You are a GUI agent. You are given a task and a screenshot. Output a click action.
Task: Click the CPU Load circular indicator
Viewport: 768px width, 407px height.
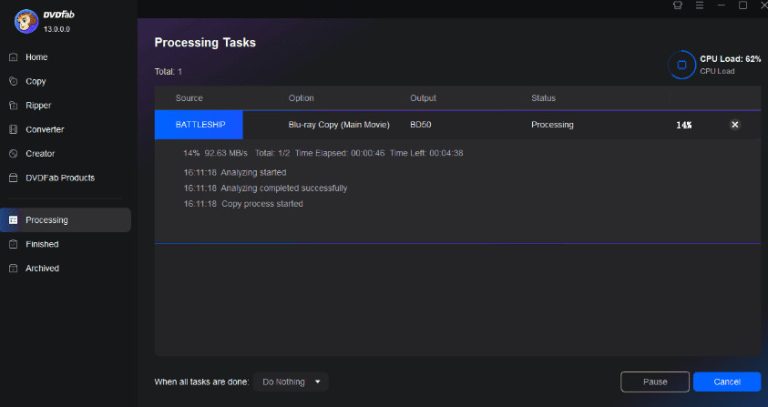click(x=681, y=65)
